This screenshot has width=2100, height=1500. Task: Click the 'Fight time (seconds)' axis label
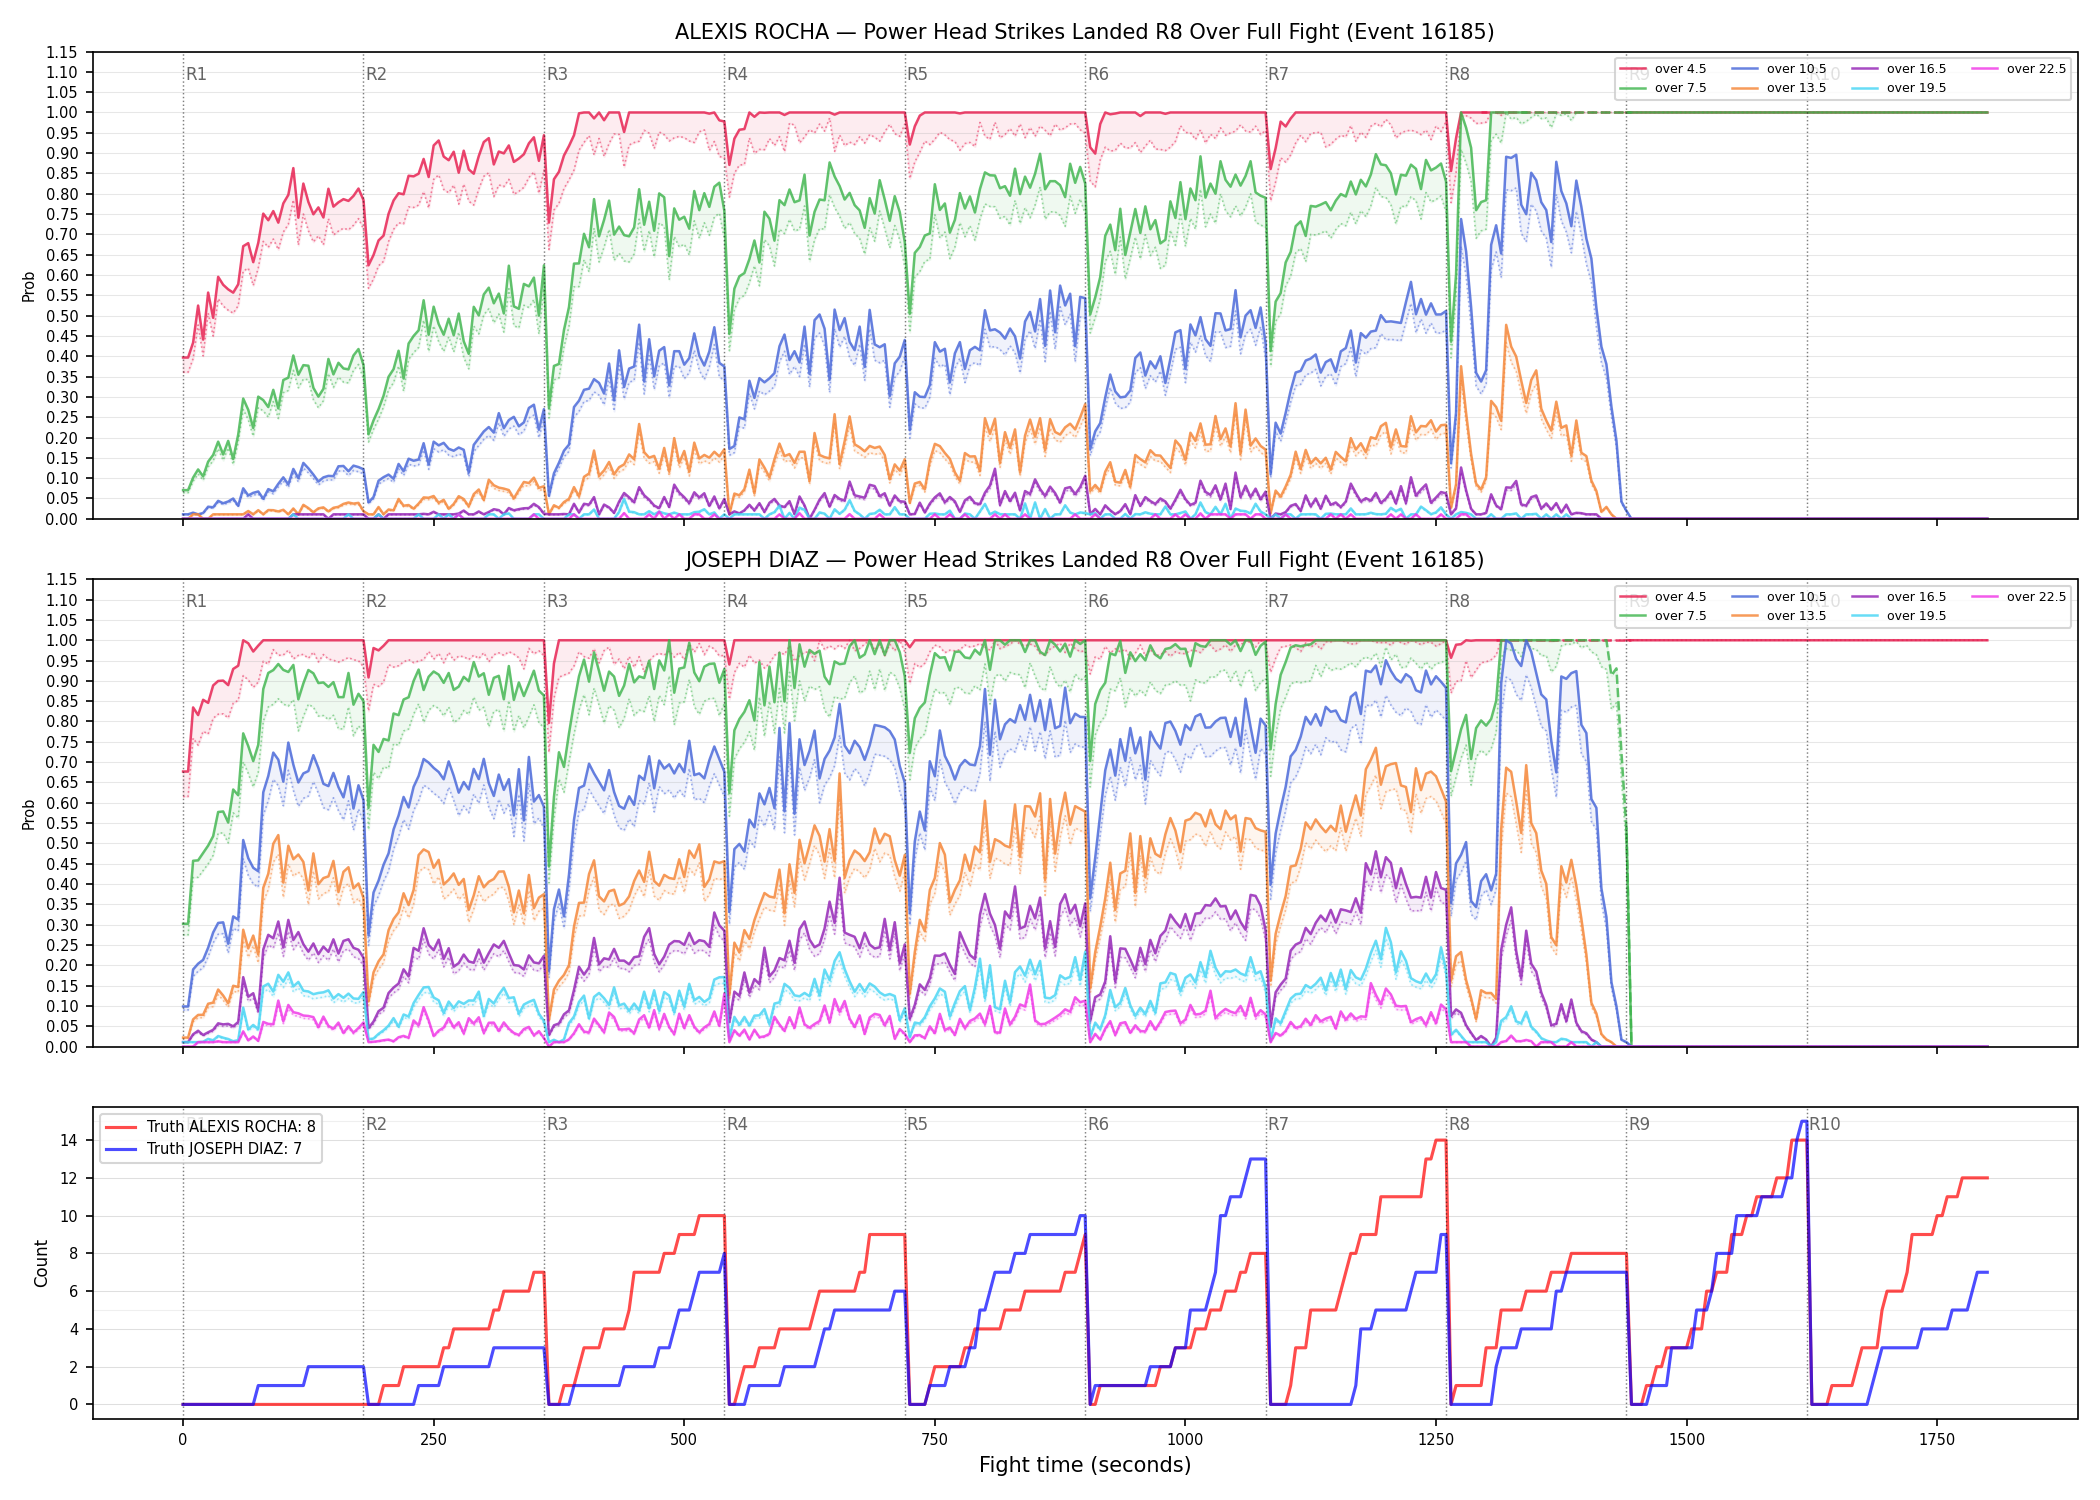point(1085,1465)
